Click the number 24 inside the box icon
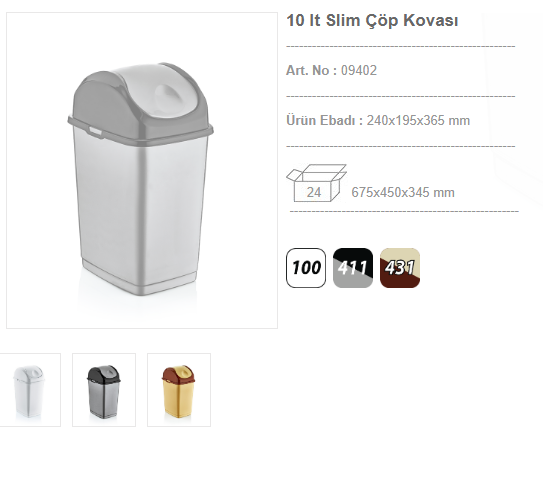The height and width of the screenshot is (487, 543). click(314, 192)
